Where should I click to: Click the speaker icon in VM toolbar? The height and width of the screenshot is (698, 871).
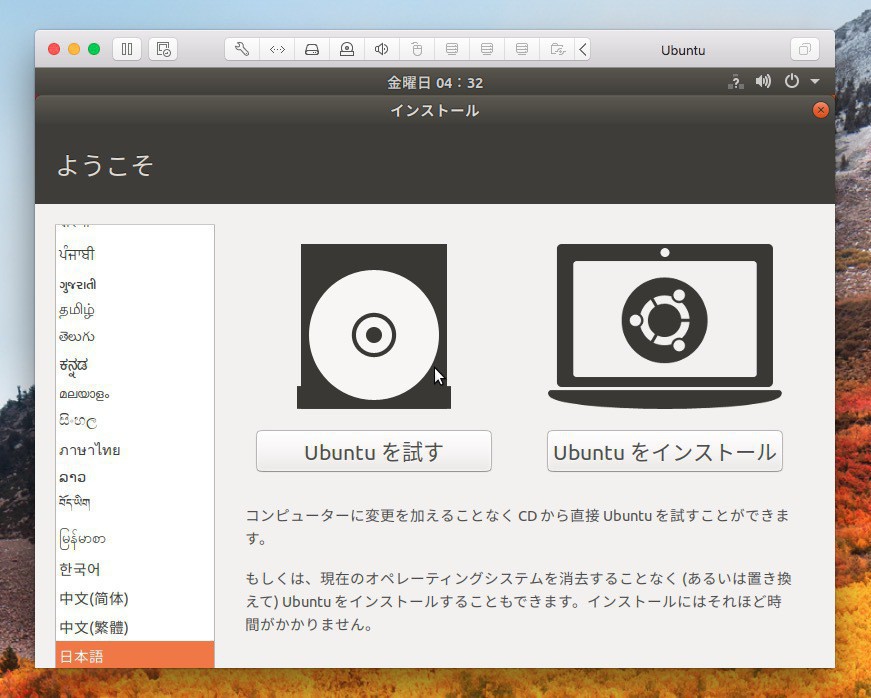coord(382,49)
